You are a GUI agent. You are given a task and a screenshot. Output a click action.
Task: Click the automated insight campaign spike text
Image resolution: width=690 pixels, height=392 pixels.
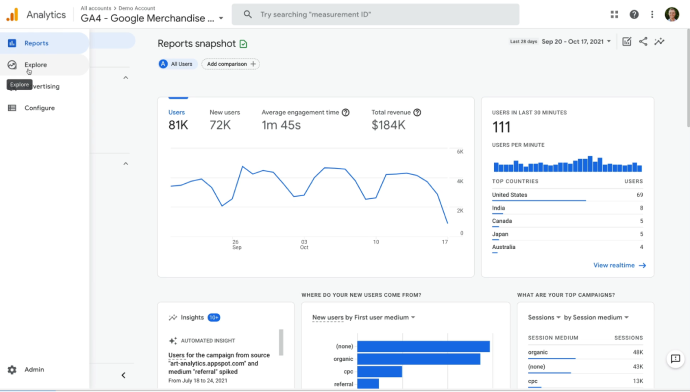point(219,363)
